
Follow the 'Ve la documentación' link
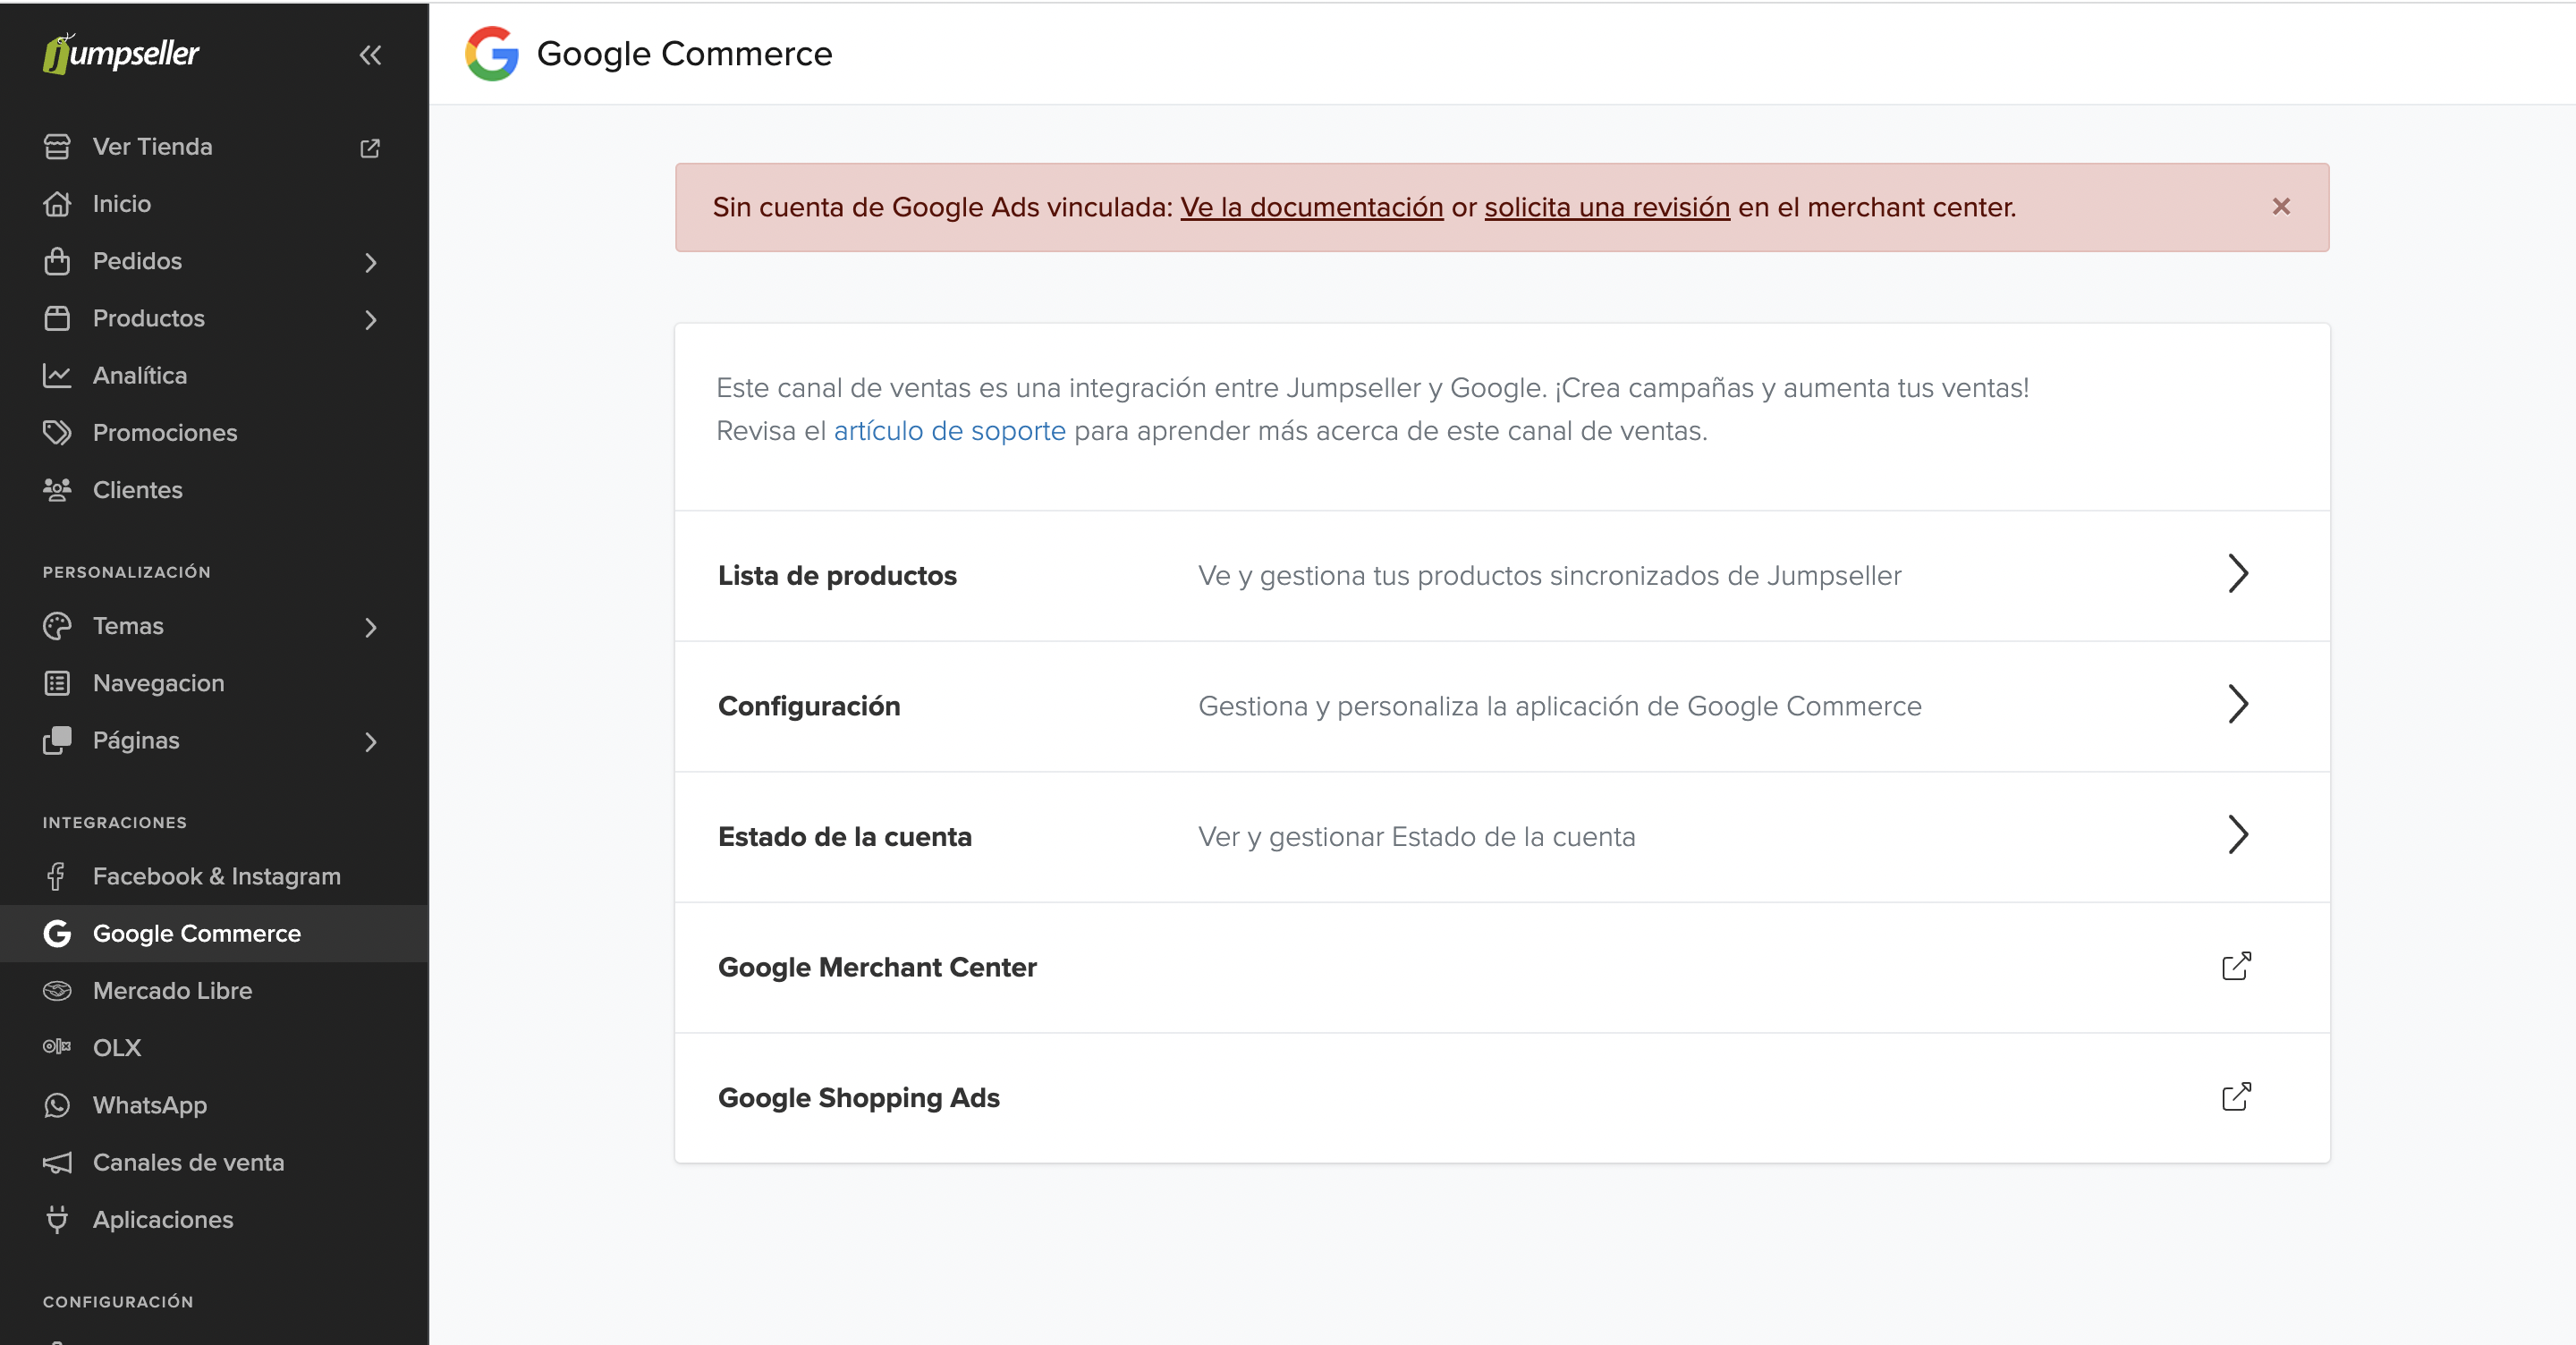point(1312,207)
